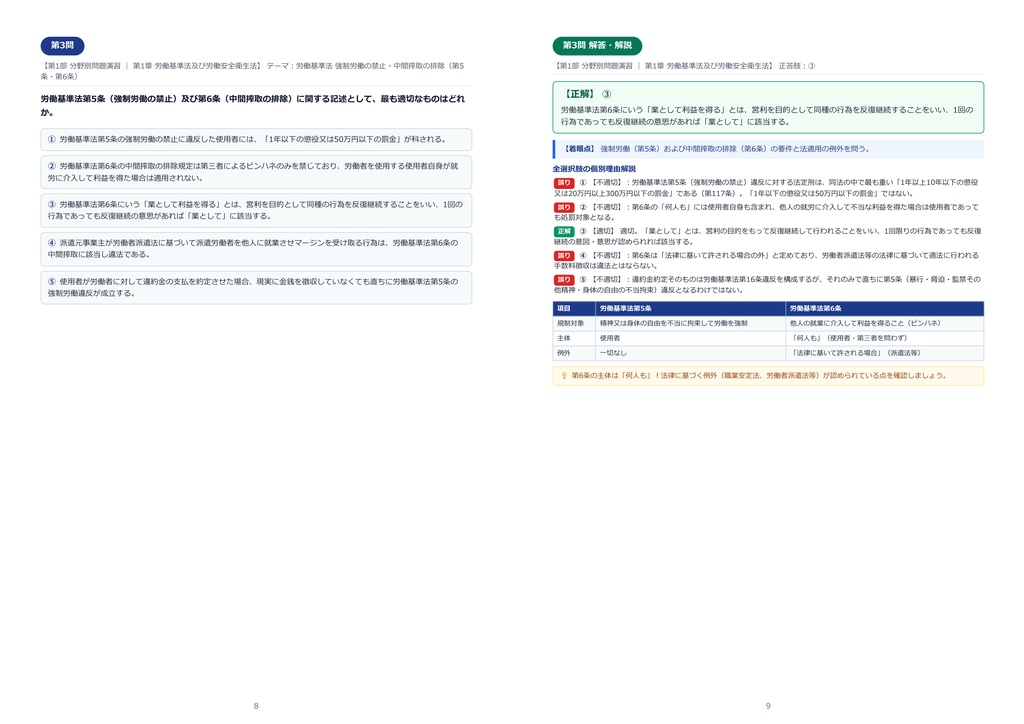1024x724 pixels.
Task: Click the lightbulb icon in the yellow tip box
Action: [x=564, y=376]
